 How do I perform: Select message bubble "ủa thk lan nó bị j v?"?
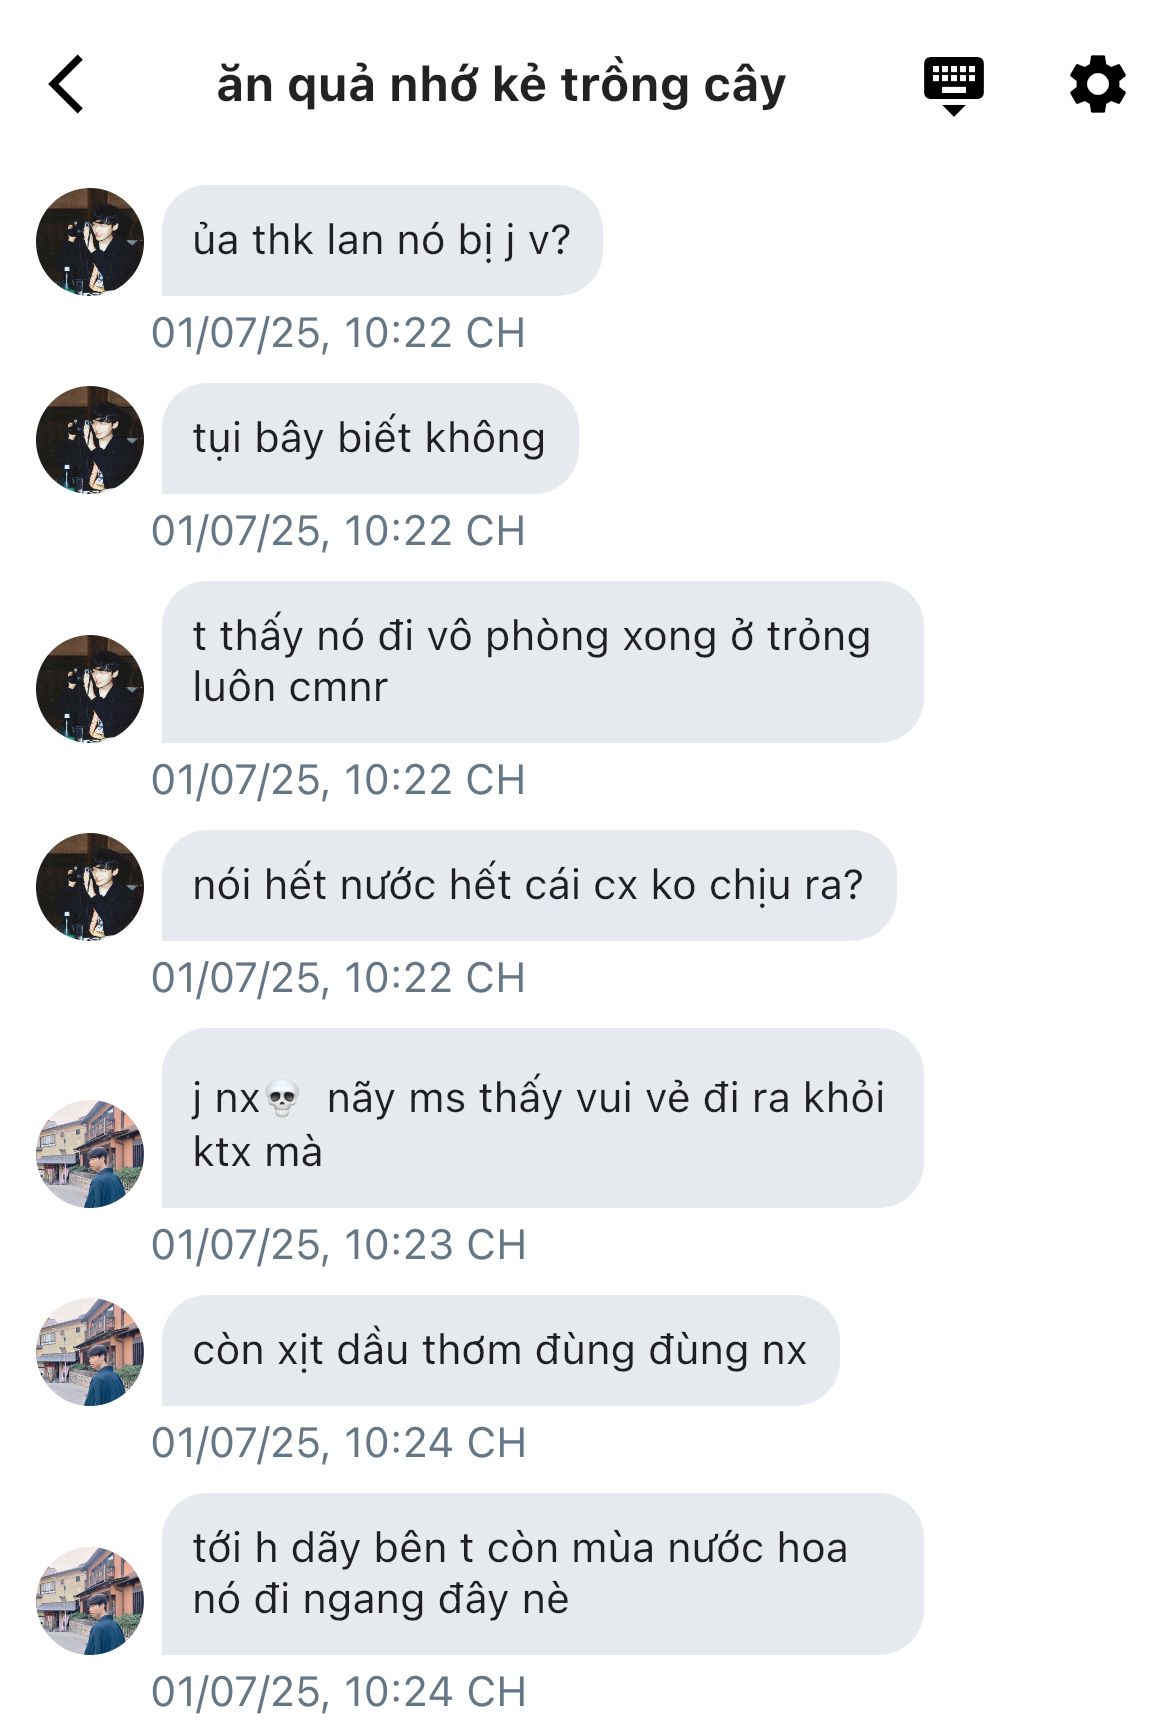(x=382, y=240)
